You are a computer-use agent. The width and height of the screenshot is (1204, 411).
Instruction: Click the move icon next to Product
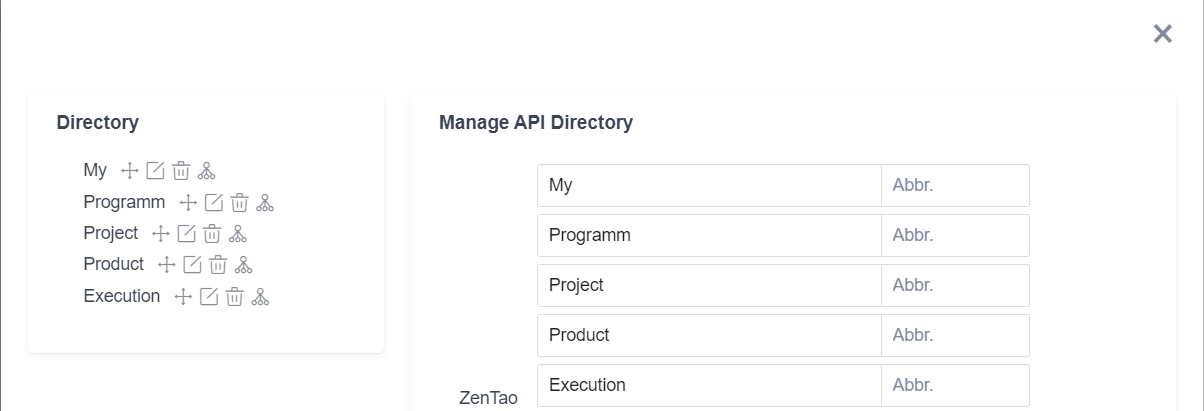(x=166, y=265)
